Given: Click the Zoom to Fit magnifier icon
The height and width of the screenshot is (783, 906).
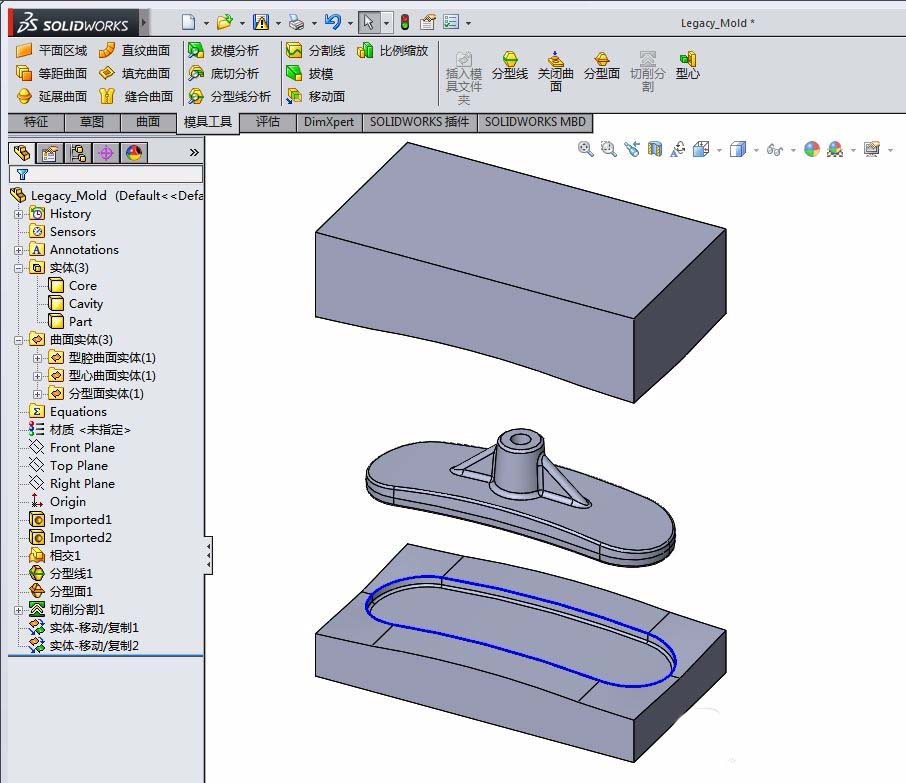Looking at the screenshot, I should tap(586, 149).
